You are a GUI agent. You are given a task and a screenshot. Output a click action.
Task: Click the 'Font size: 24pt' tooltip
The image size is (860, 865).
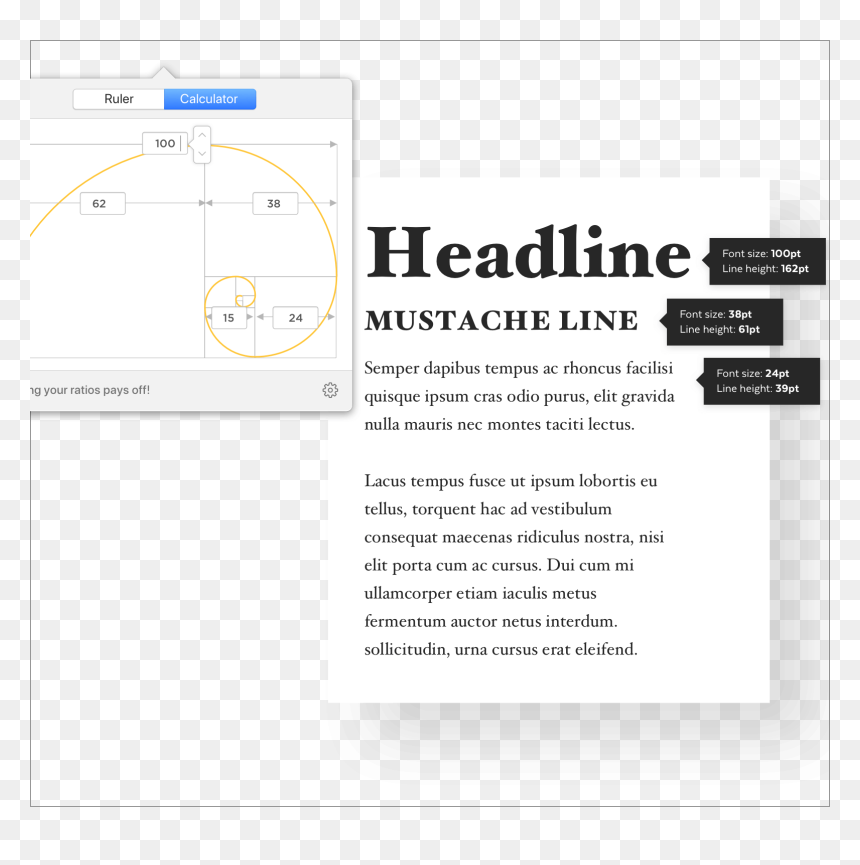coord(758,381)
